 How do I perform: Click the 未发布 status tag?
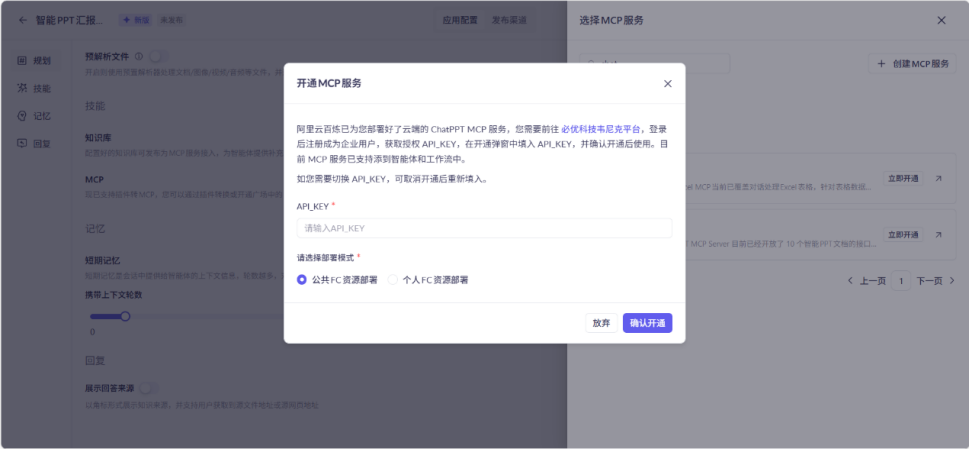(x=171, y=20)
